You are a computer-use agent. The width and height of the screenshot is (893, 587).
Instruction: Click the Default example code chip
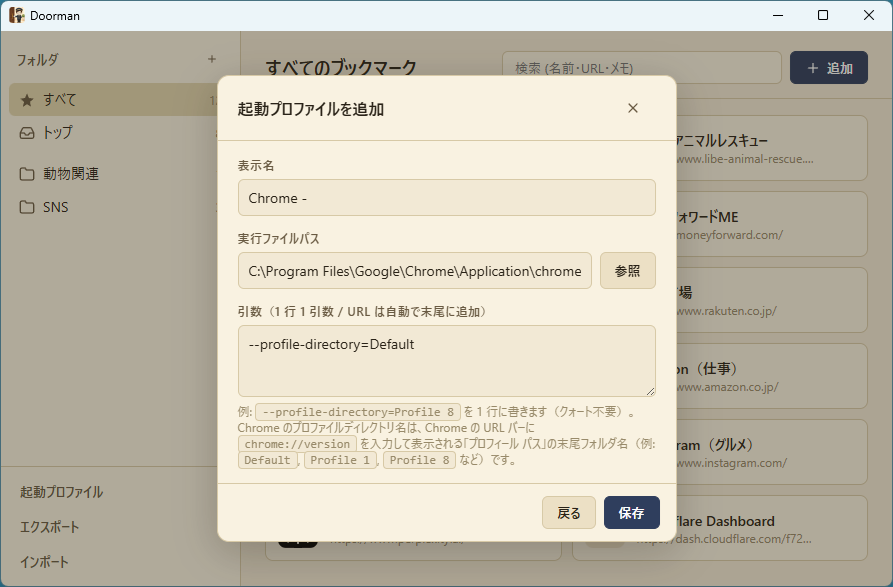point(267,459)
